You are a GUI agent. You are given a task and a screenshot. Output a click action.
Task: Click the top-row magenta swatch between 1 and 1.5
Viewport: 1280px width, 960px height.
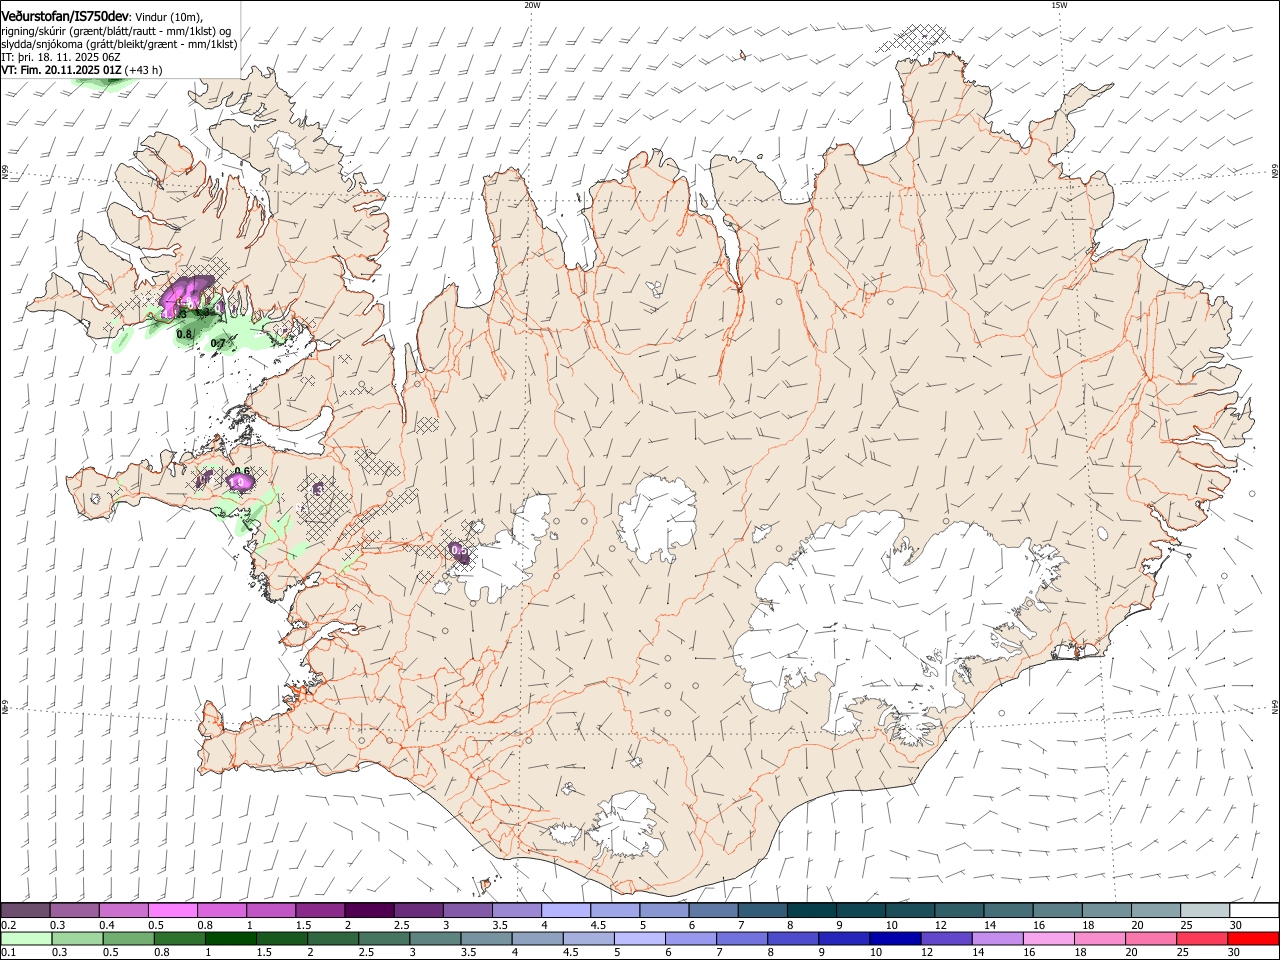tap(270, 911)
